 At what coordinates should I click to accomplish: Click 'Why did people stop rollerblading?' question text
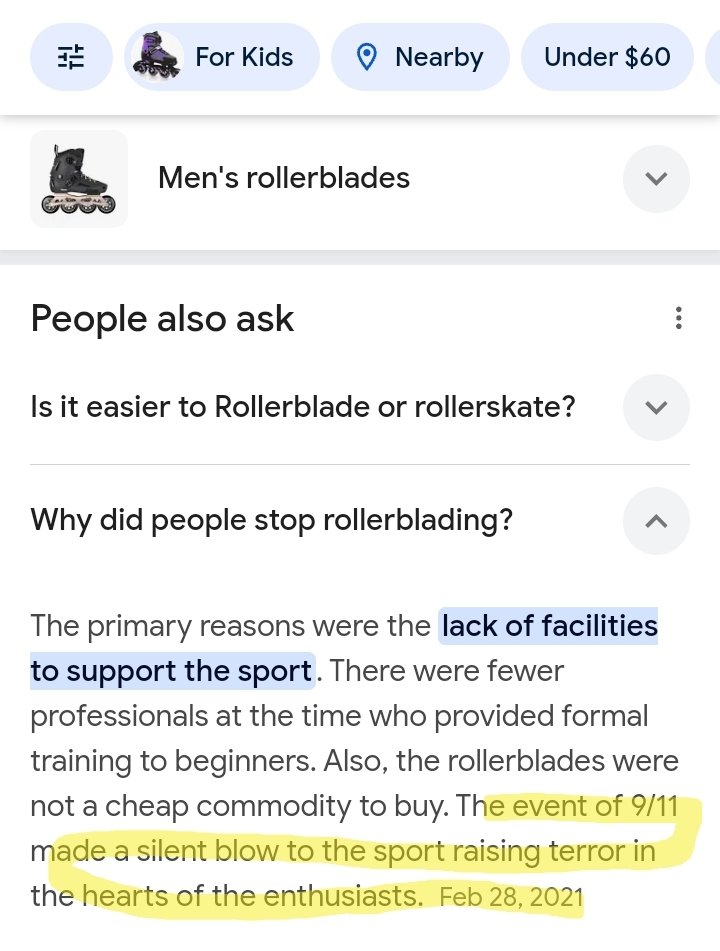point(271,521)
